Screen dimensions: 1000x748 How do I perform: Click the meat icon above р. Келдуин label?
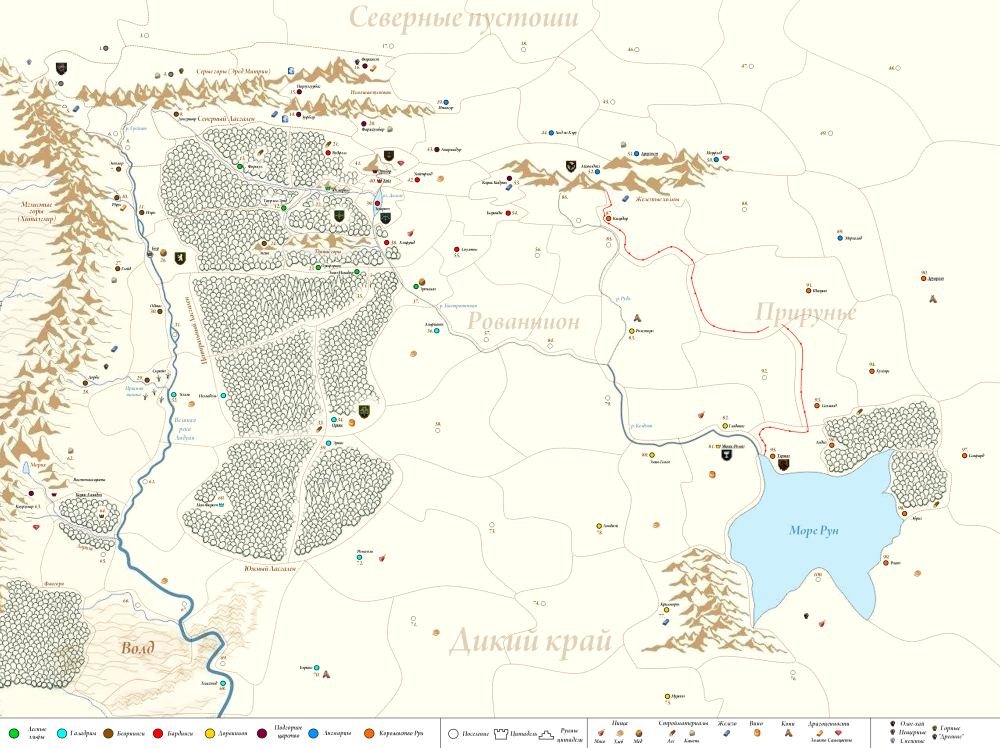(702, 414)
